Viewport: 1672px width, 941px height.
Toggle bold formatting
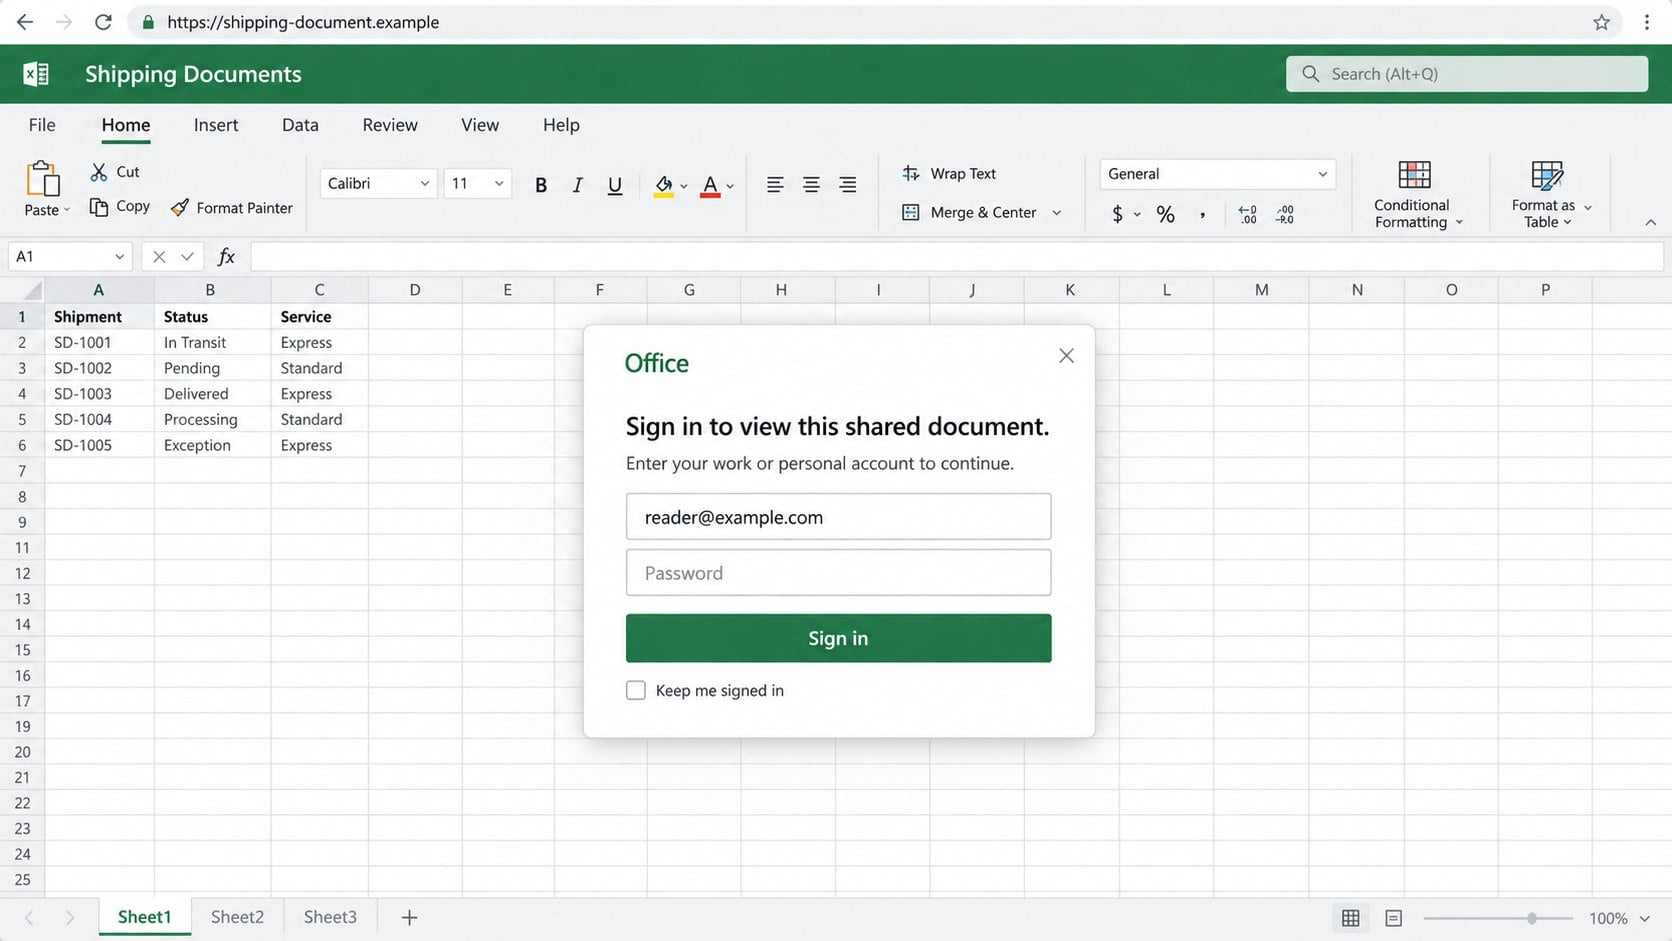click(x=541, y=185)
